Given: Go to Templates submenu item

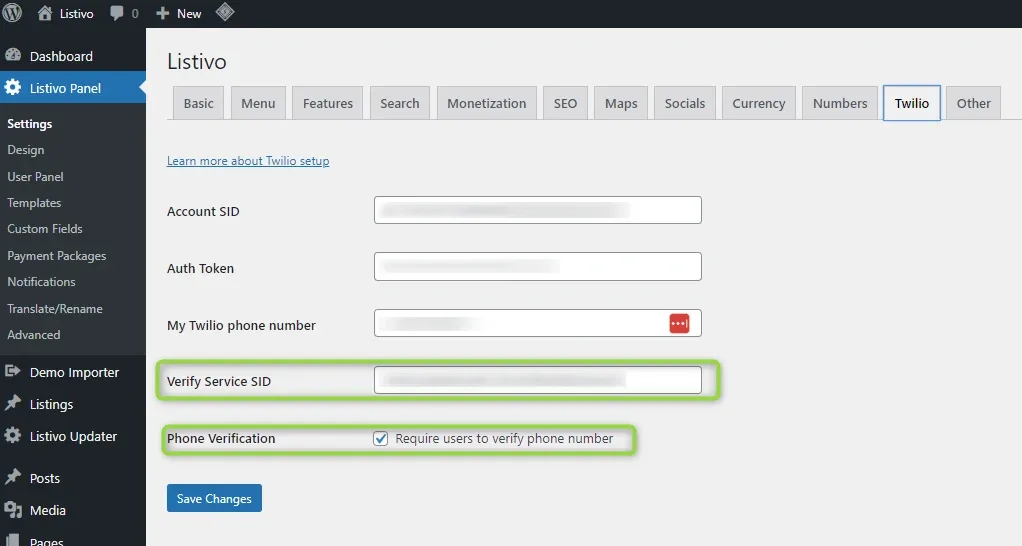Looking at the screenshot, I should tap(34, 203).
